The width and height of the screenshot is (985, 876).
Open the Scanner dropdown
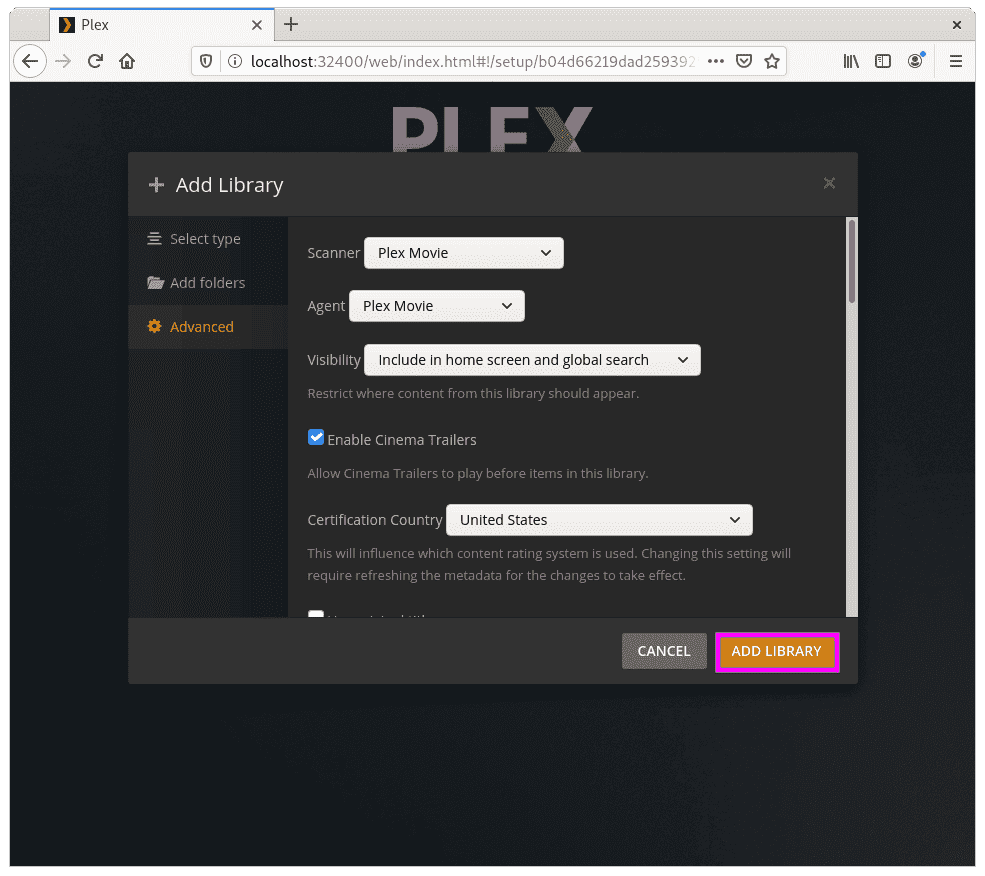point(463,253)
